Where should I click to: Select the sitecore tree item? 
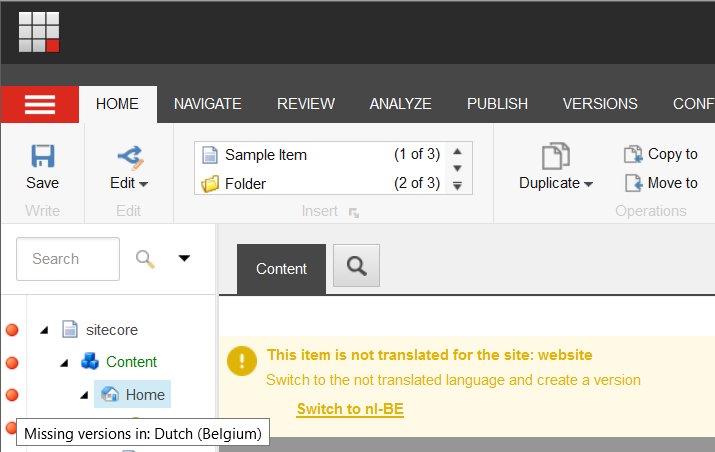tap(112, 330)
